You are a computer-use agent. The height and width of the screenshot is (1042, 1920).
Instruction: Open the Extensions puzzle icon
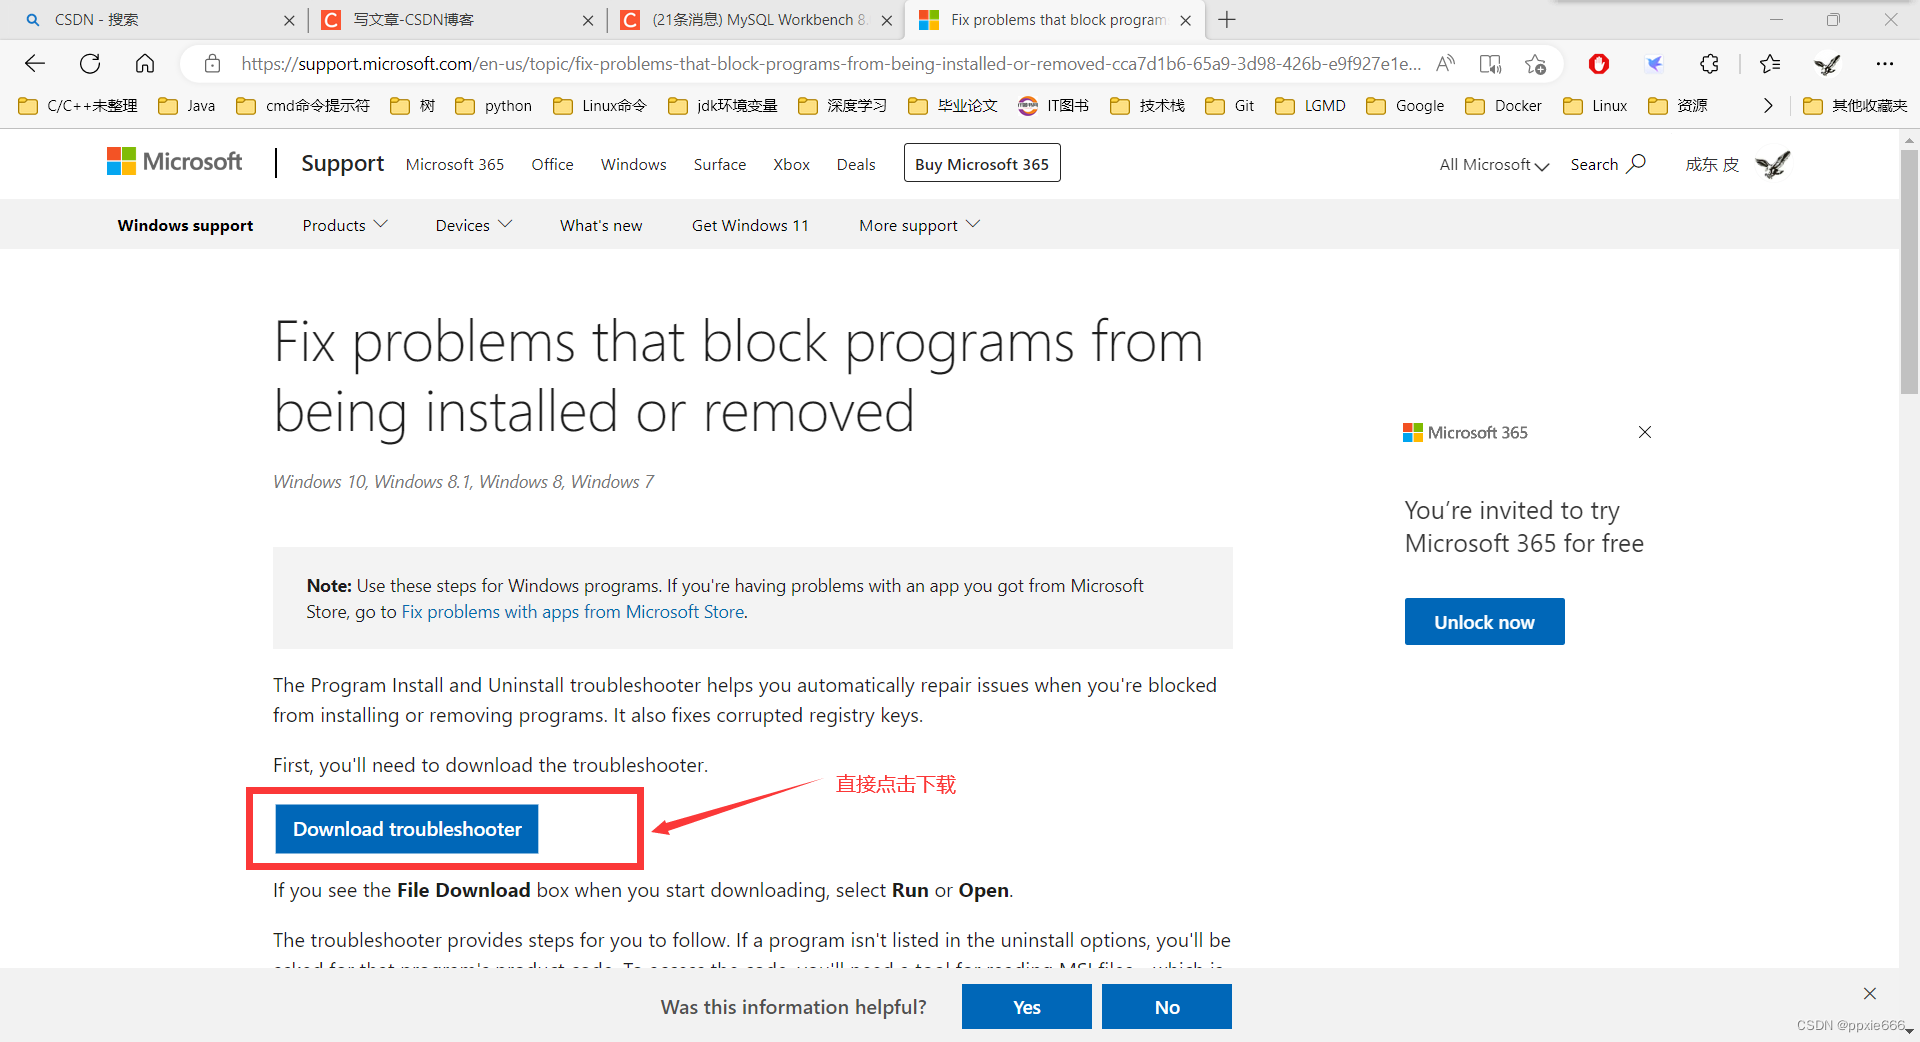(x=1710, y=64)
